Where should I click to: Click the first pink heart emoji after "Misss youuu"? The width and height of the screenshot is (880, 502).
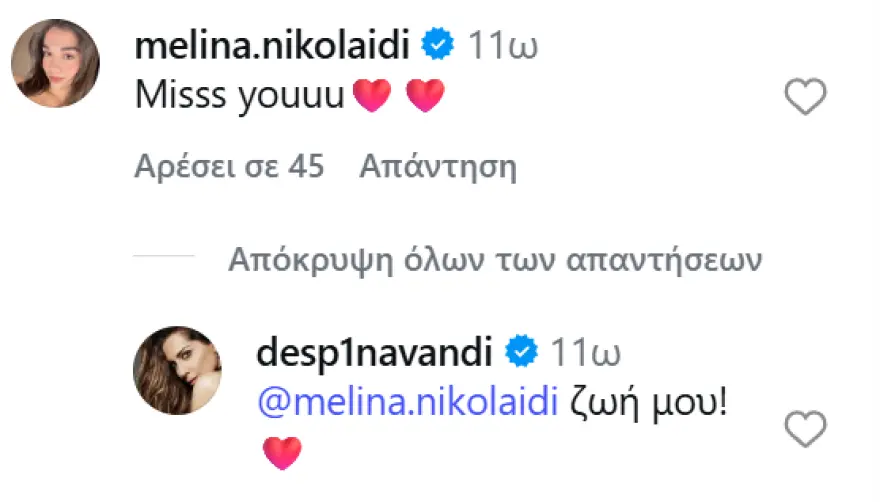(x=372, y=98)
